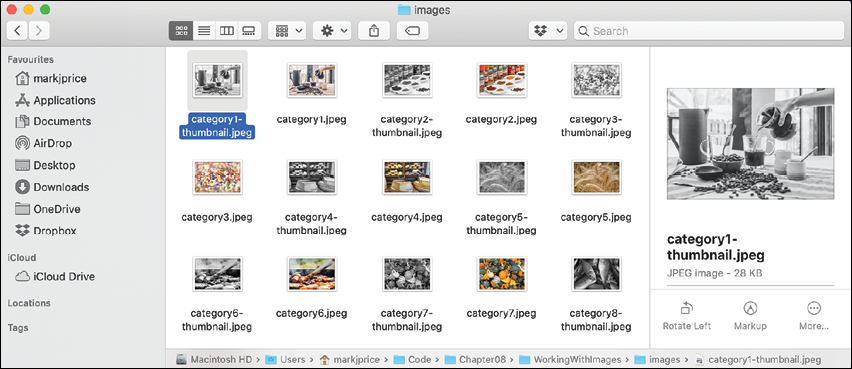Click More... in preview pane
This screenshot has height=369, width=852.
814,317
